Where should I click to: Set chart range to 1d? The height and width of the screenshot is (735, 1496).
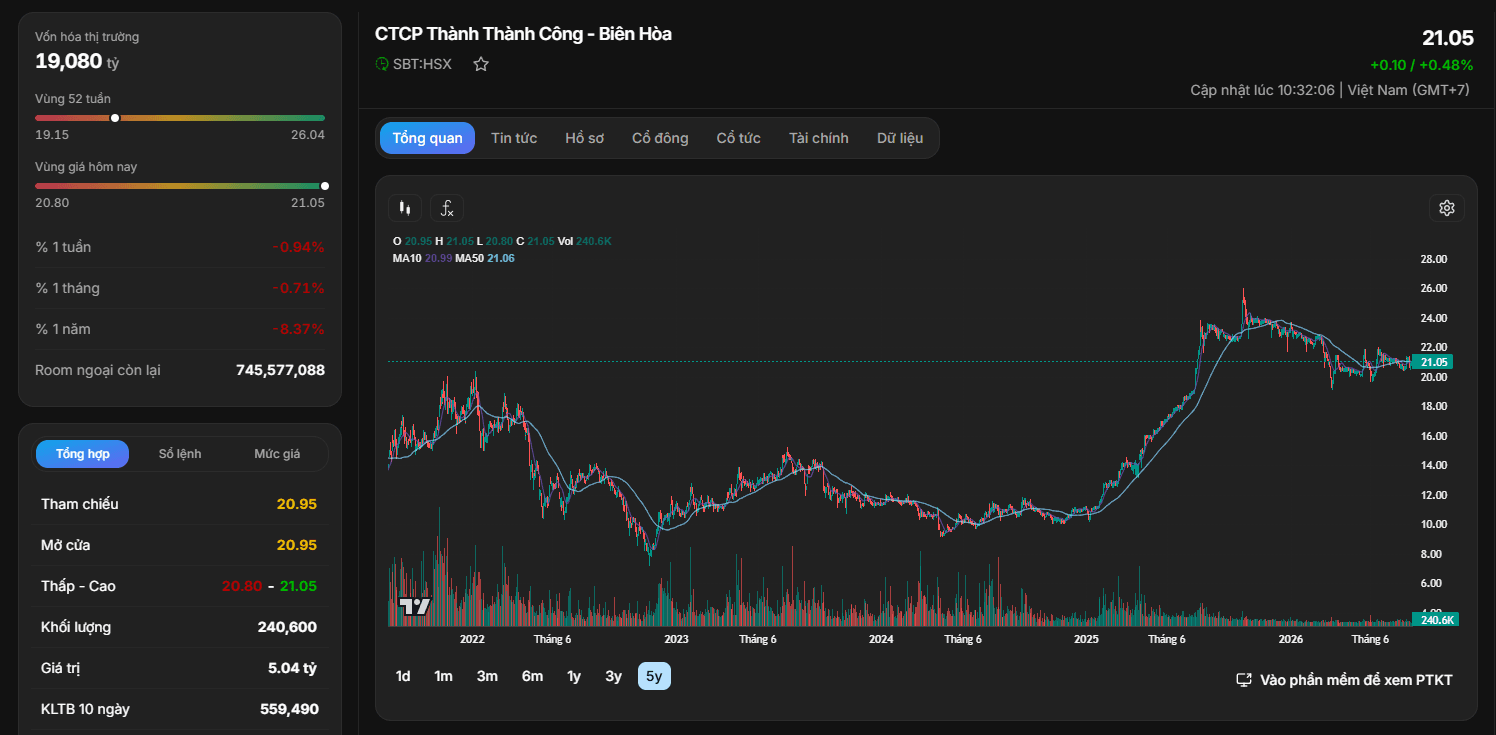tap(403, 677)
